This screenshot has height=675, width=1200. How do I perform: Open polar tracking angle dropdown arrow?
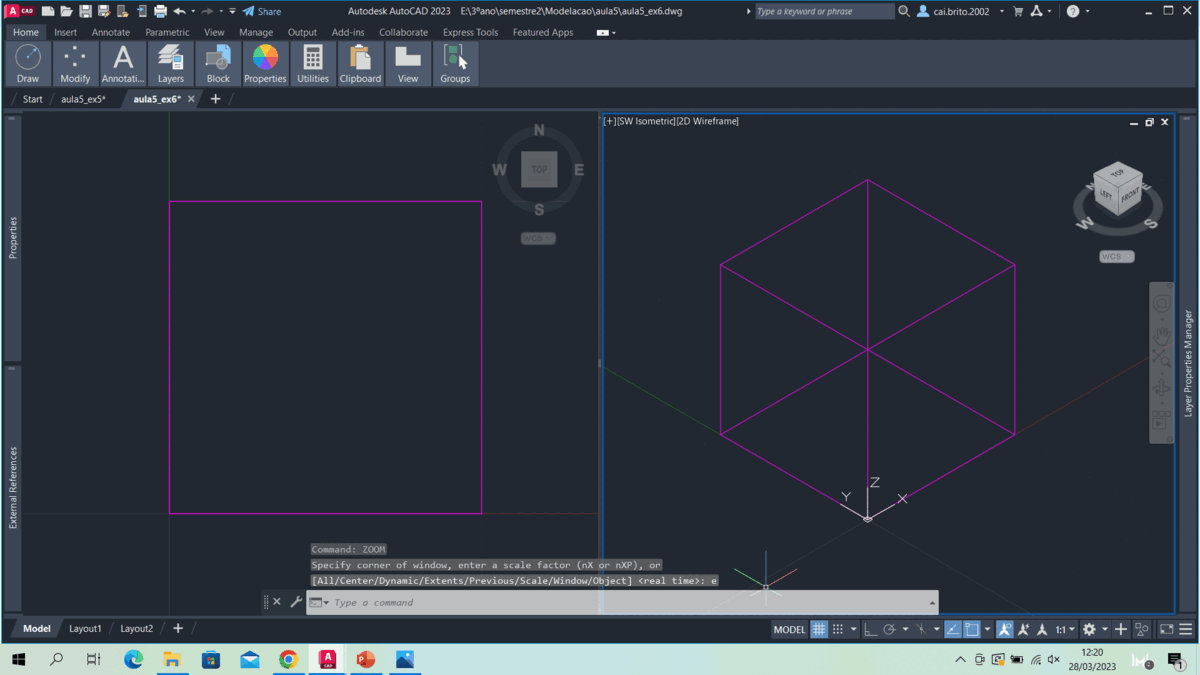coord(905,629)
